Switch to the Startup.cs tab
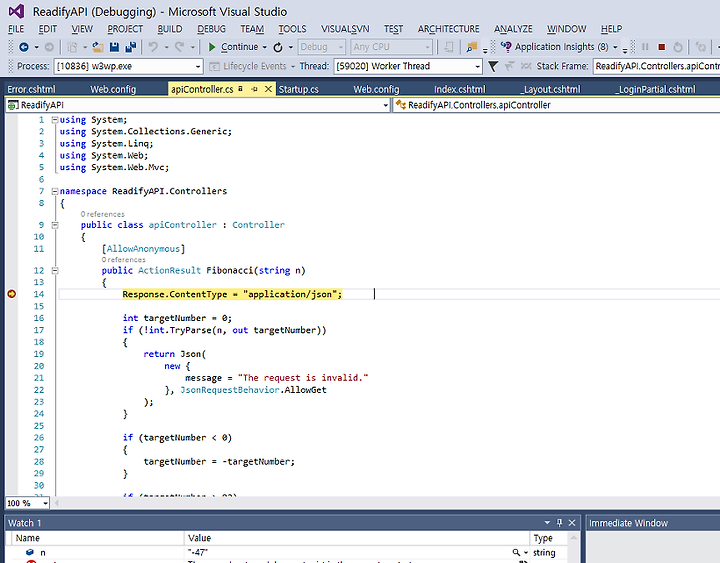Viewport: 720px width, 563px height. pyautogui.click(x=298, y=89)
